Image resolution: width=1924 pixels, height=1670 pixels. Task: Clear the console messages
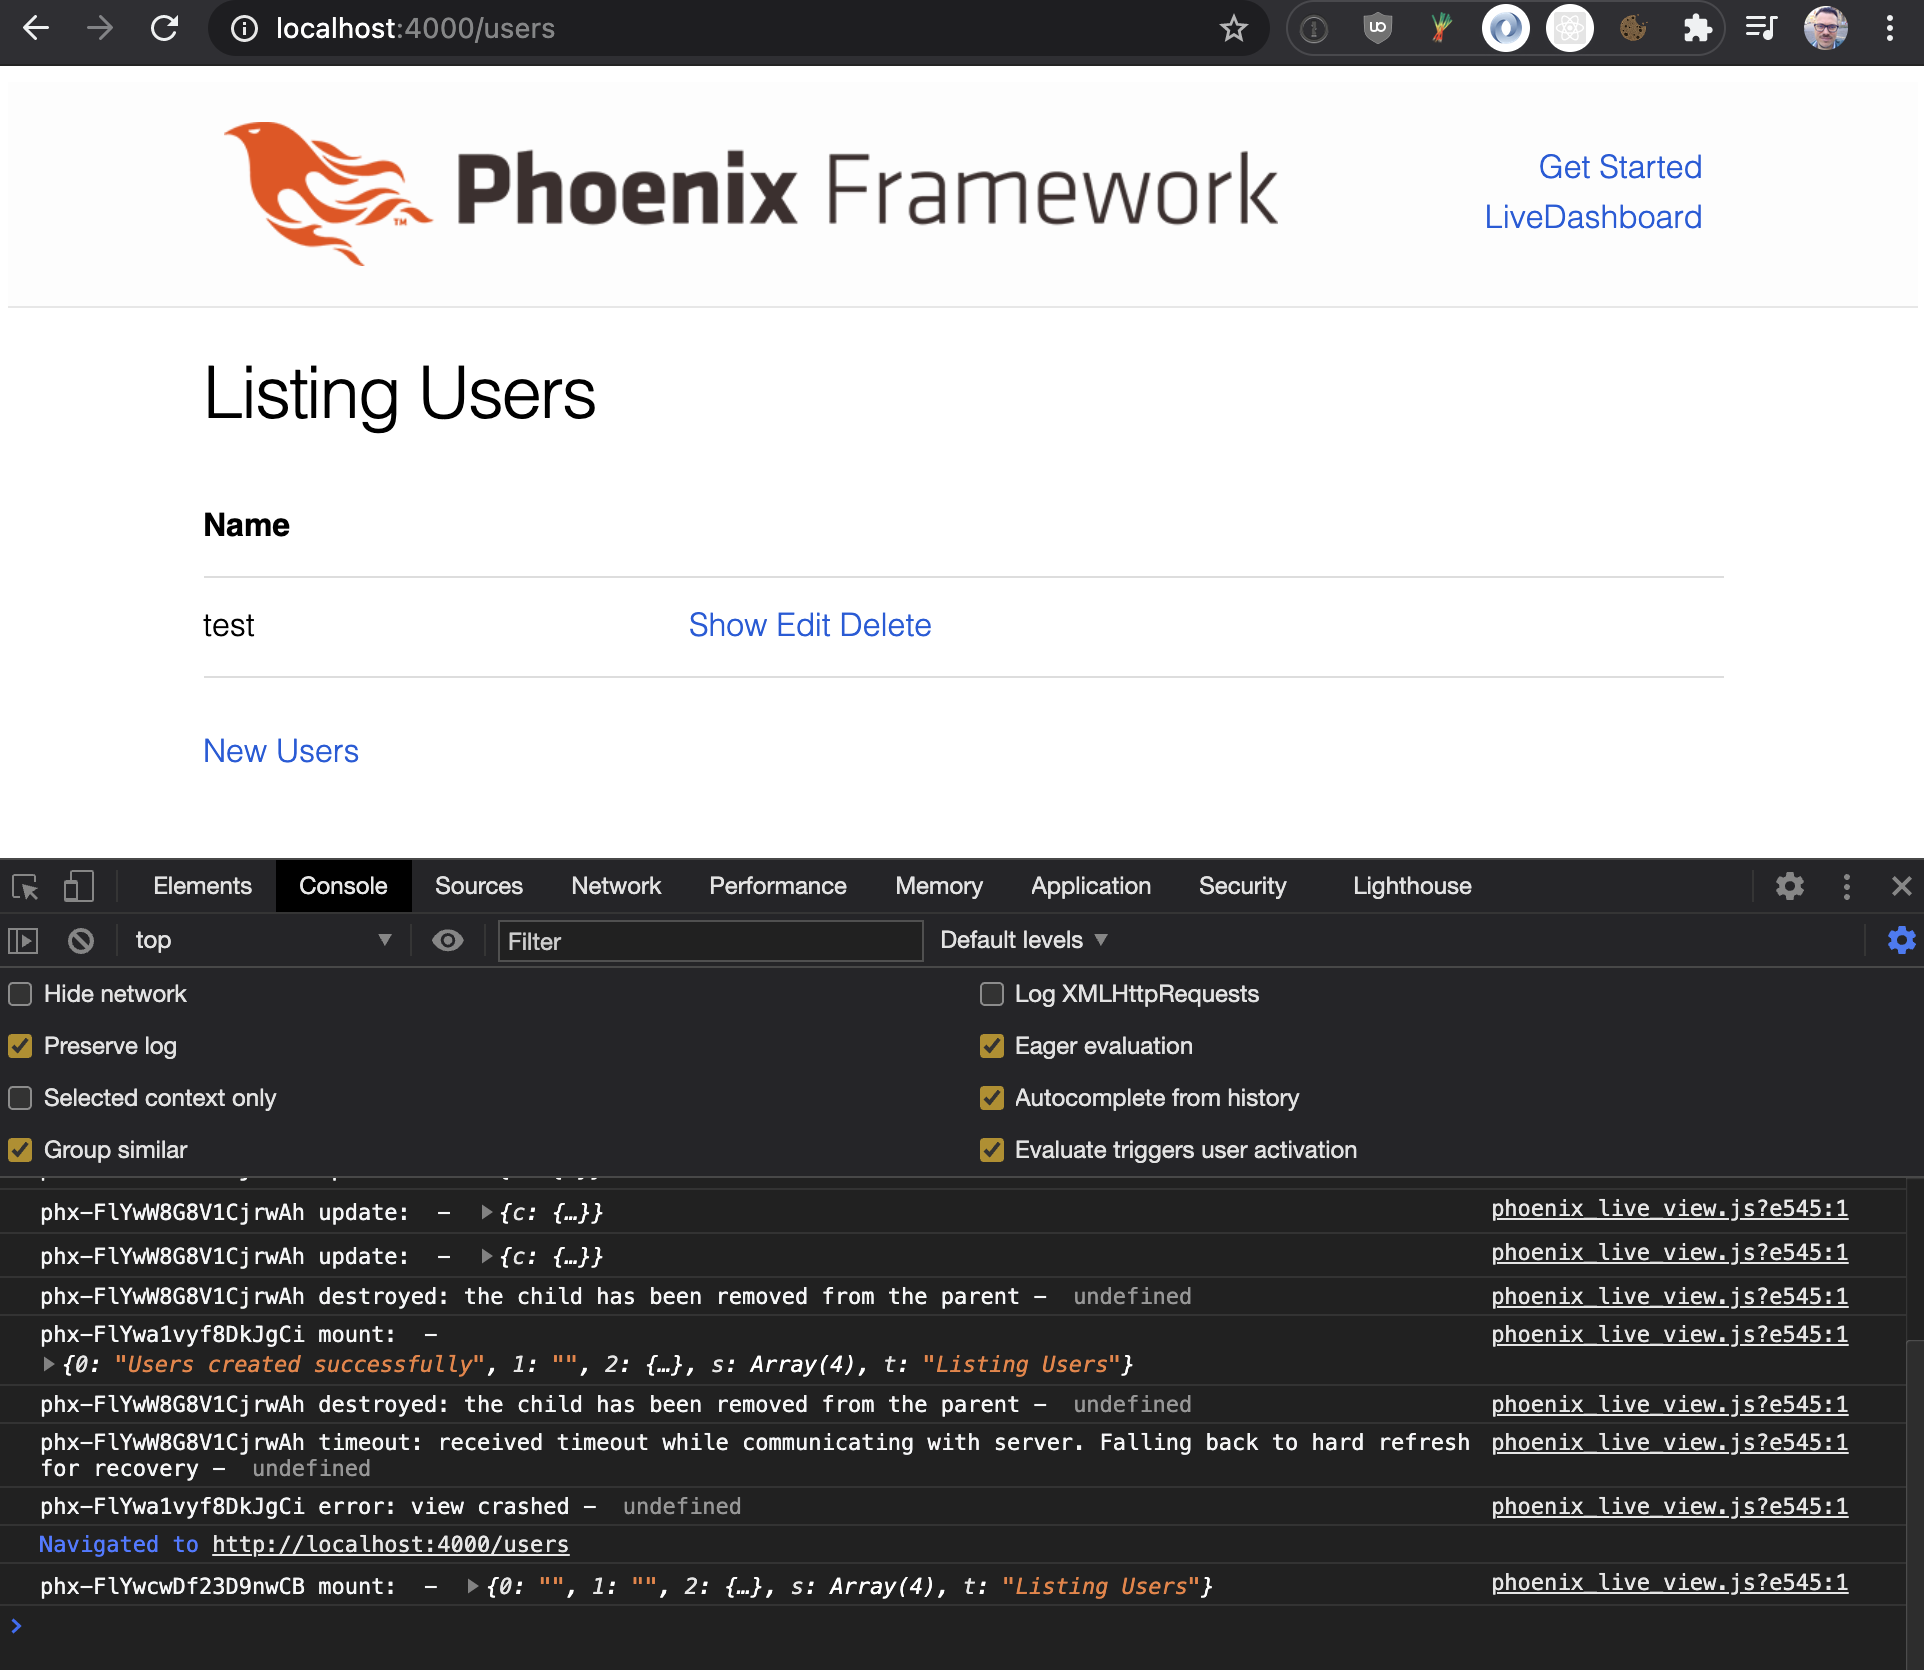pos(80,940)
